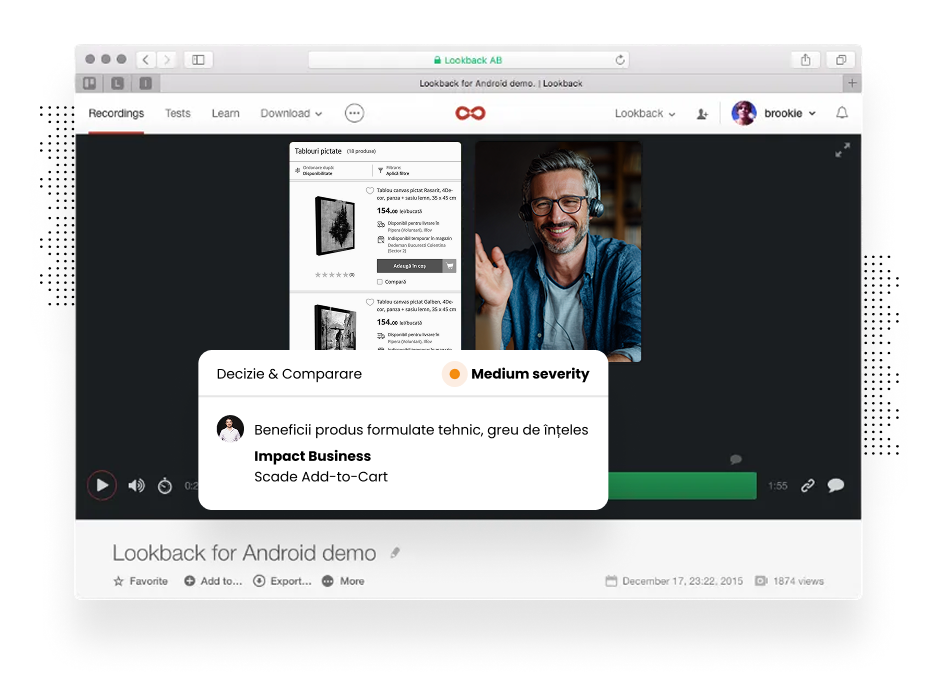Open the Learn tab
This screenshot has height=680, width=939.
point(225,113)
